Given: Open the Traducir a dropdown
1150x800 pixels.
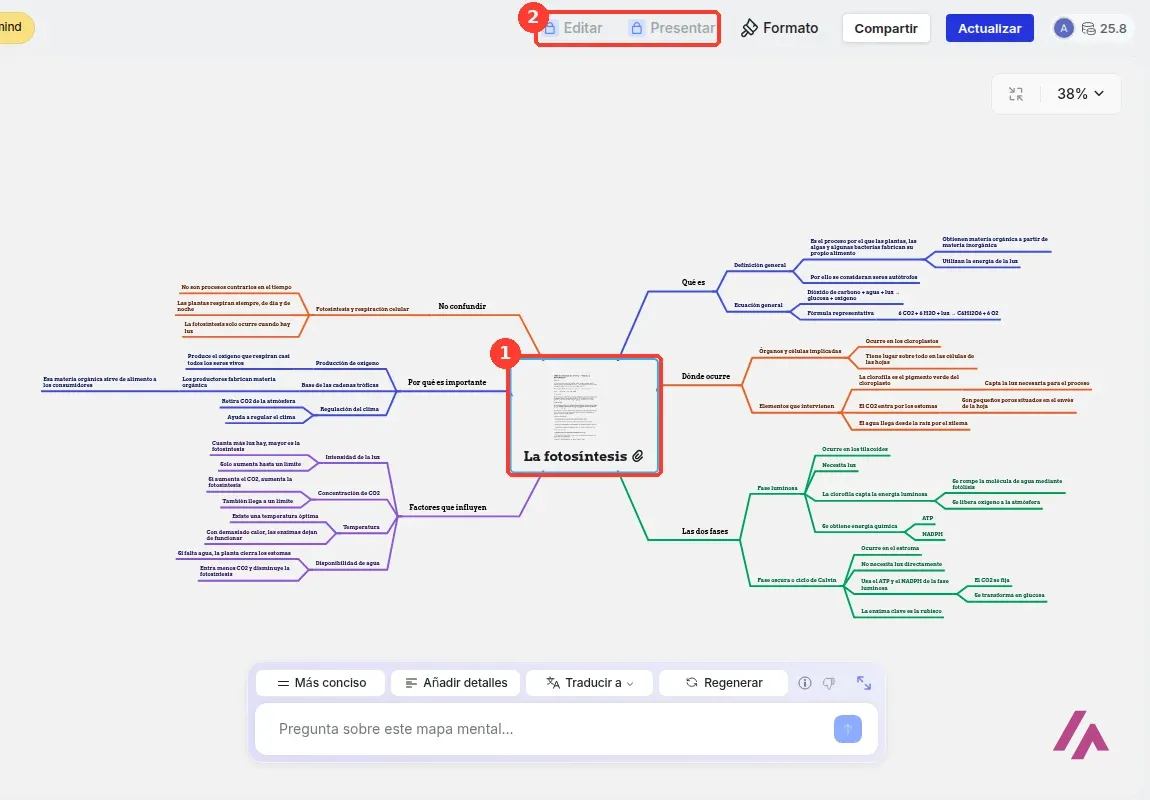Looking at the screenshot, I should pyautogui.click(x=590, y=683).
